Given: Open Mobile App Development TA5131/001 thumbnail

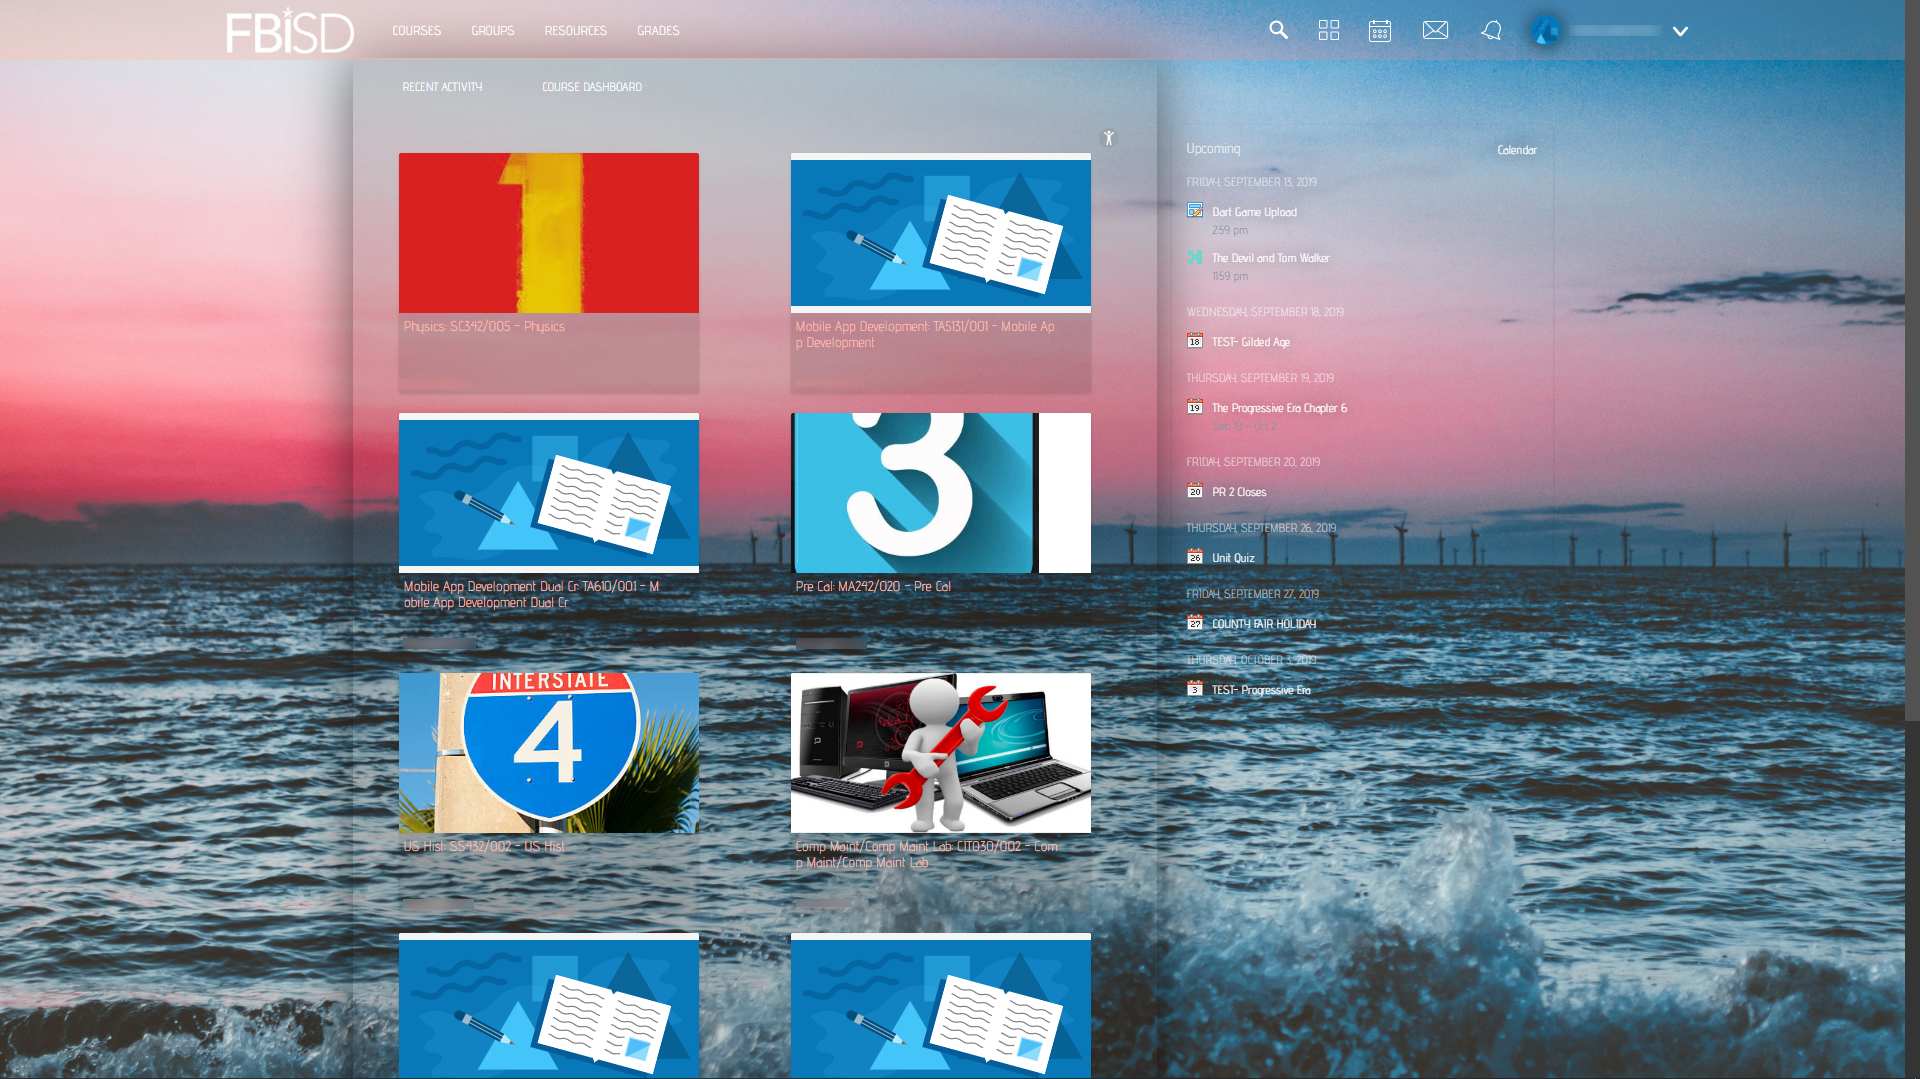Looking at the screenshot, I should click(941, 233).
